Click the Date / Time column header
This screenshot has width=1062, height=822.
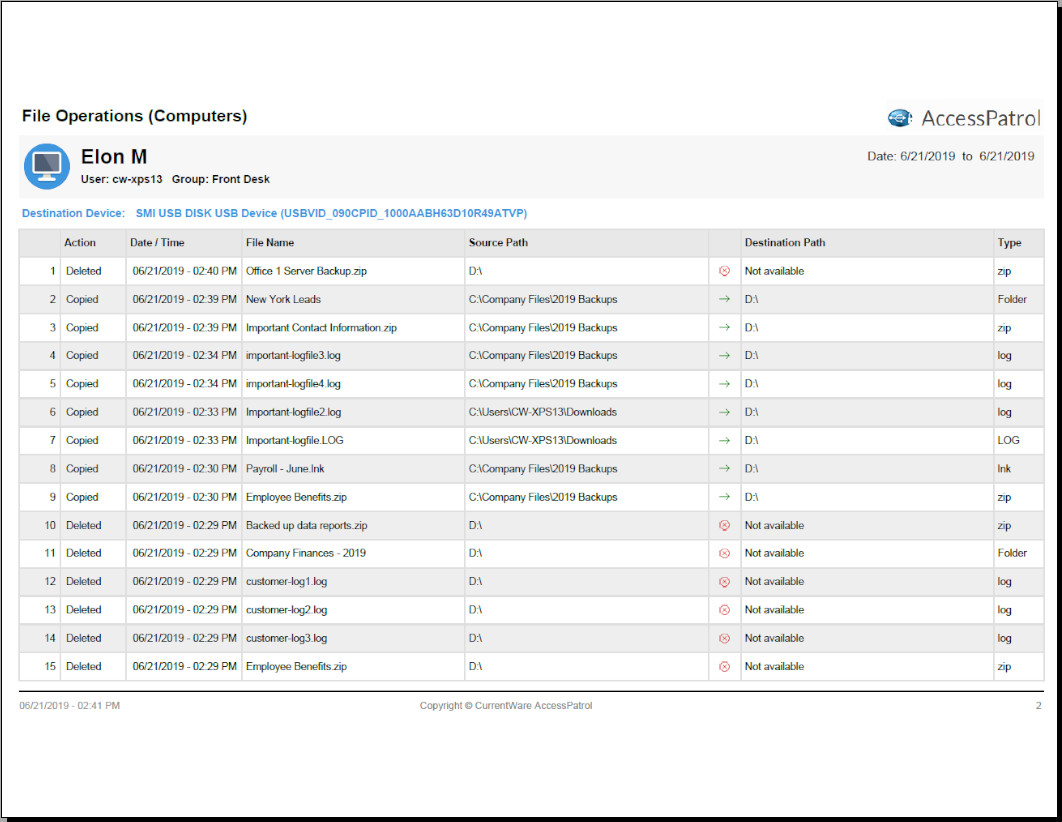[157, 243]
